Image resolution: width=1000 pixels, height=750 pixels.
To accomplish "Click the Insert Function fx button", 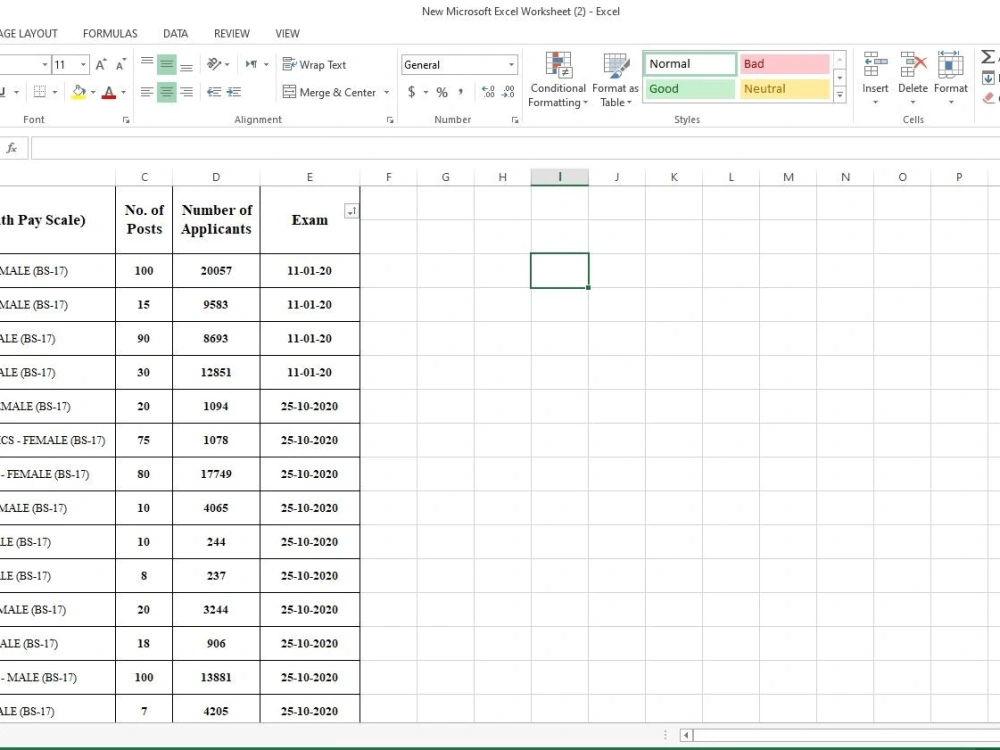I will [11, 148].
